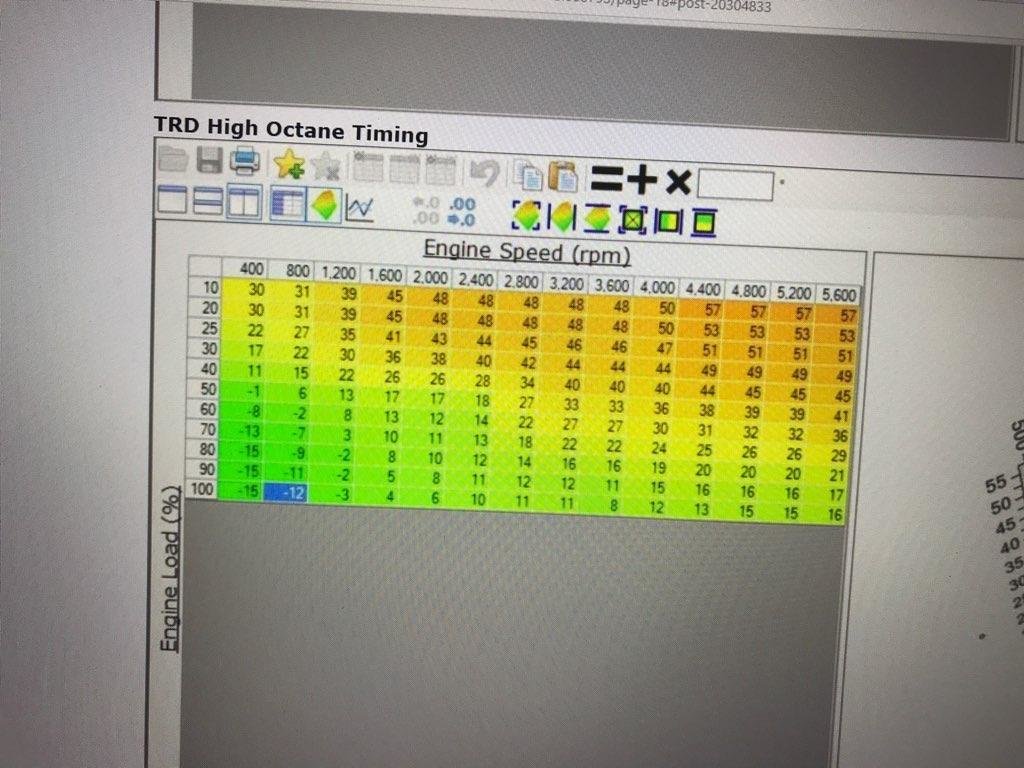
Task: Click the plus sign add-value icon
Action: (641, 180)
